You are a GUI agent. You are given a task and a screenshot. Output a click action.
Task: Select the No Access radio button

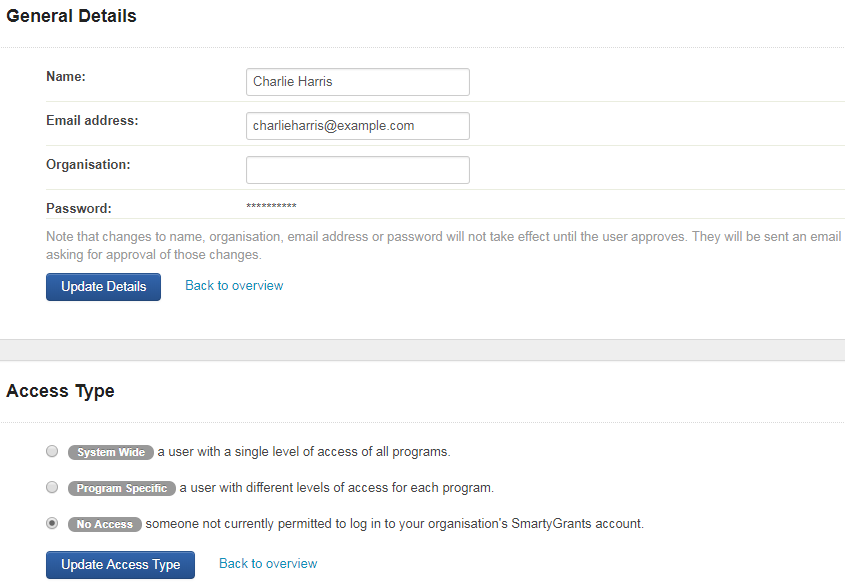pyautogui.click(x=52, y=524)
